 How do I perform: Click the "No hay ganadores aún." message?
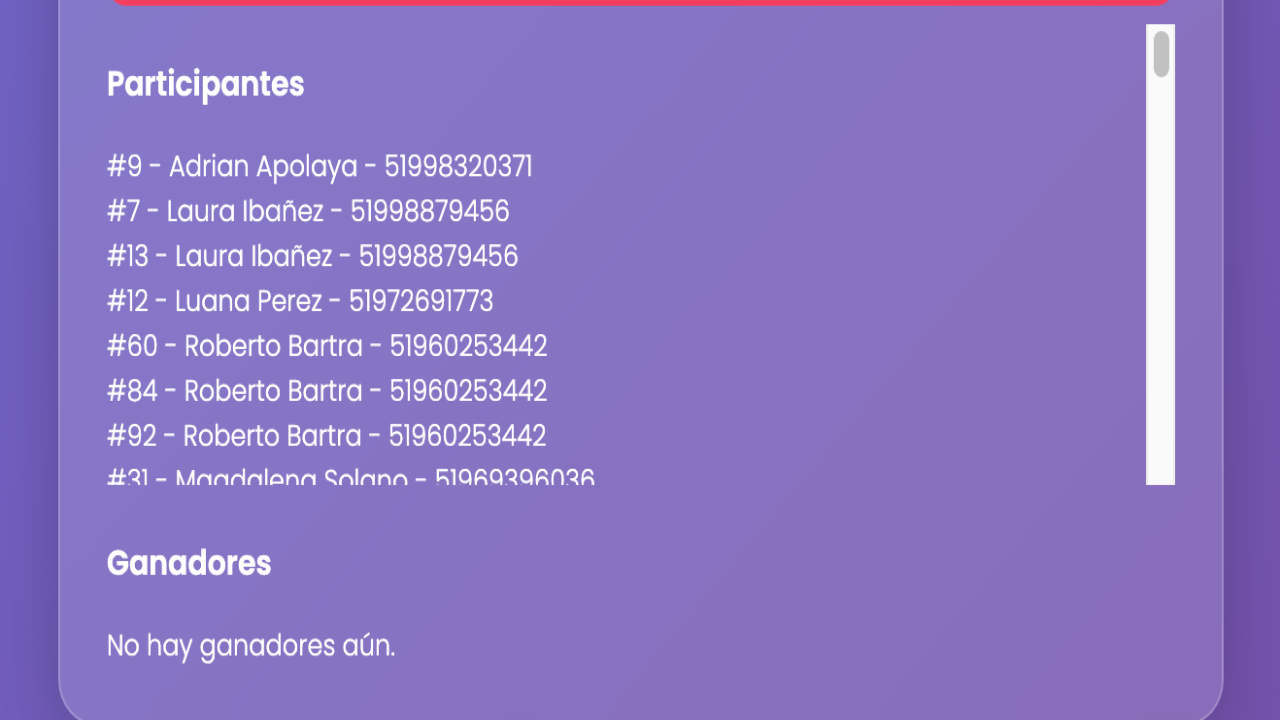251,646
